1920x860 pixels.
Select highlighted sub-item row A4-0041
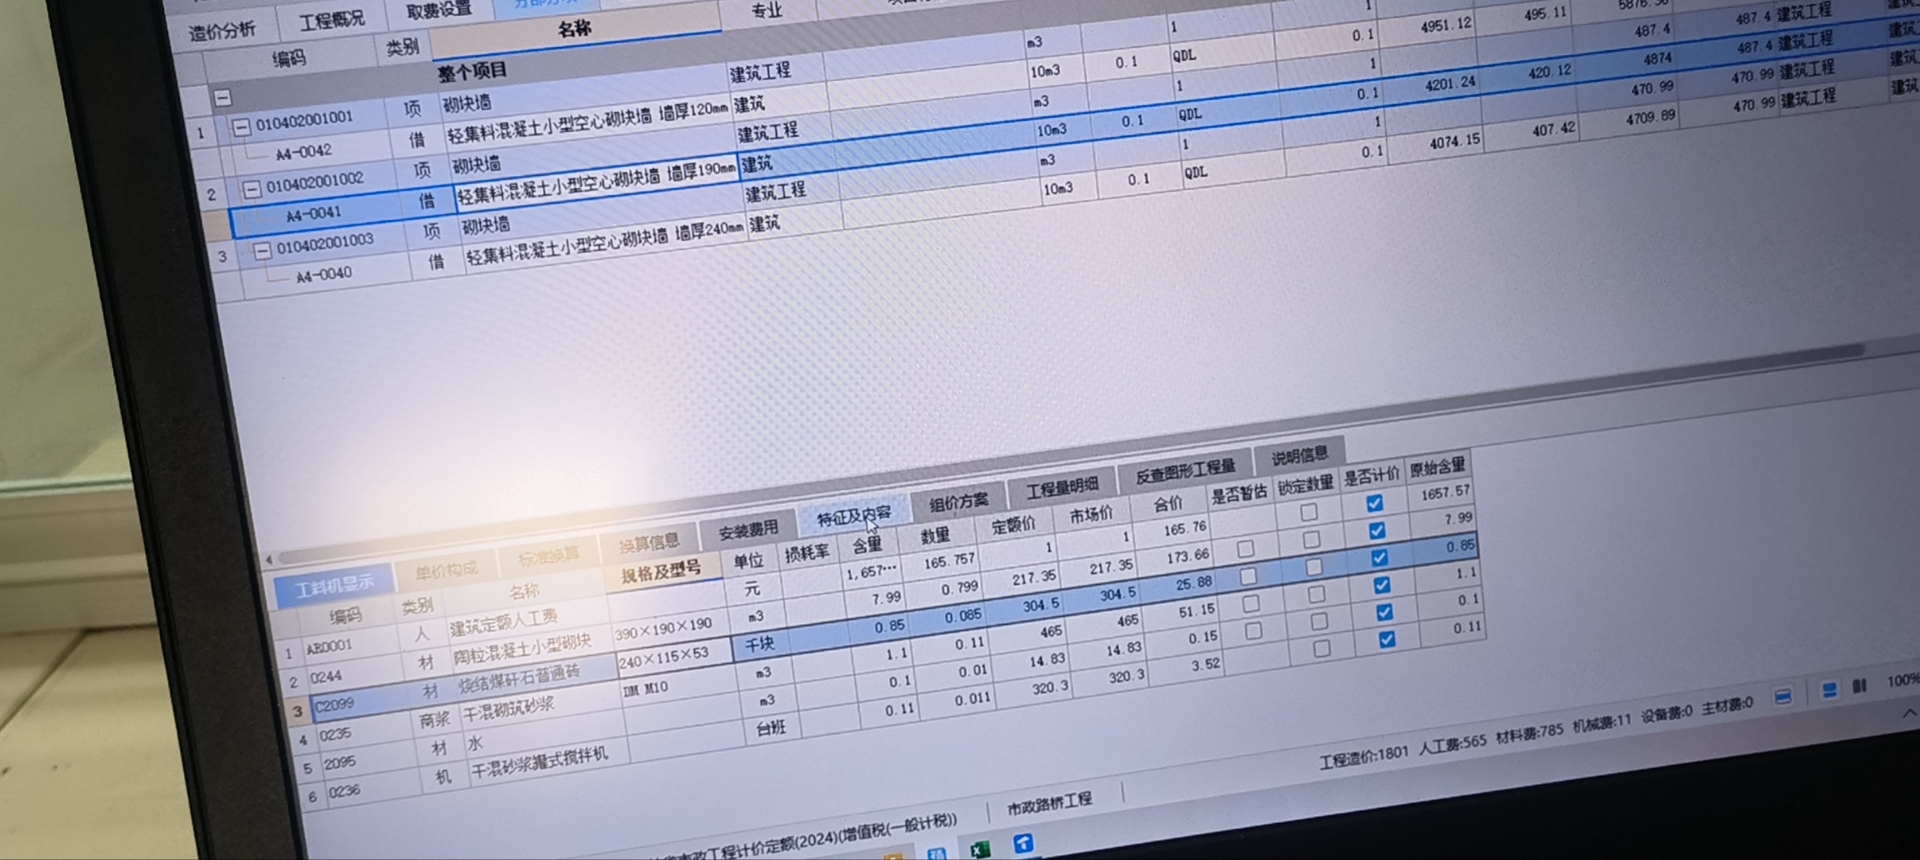pyautogui.click(x=315, y=214)
